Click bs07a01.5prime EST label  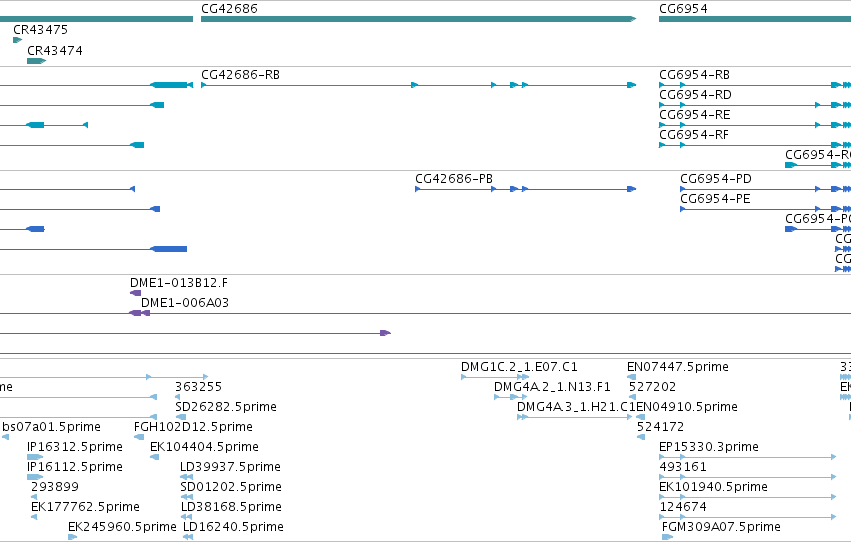(51, 427)
